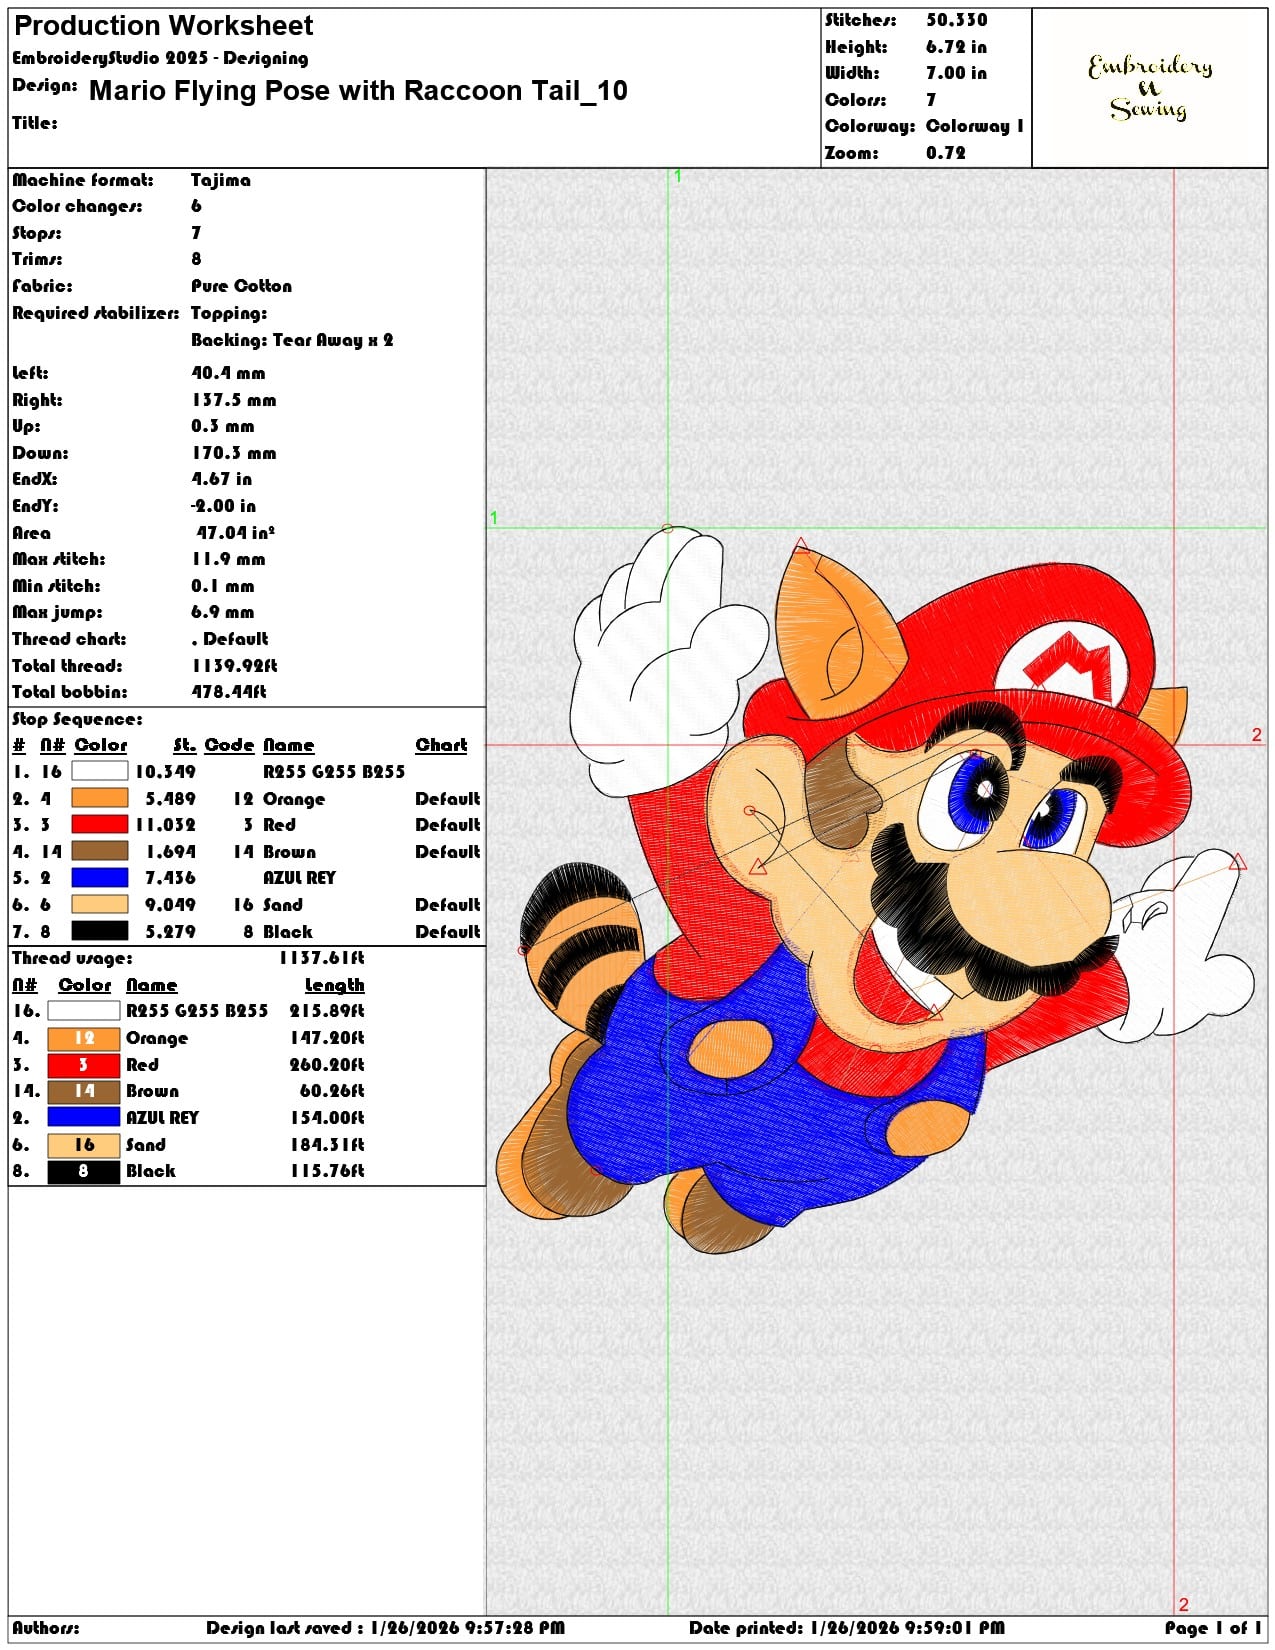Image resolution: width=1275 pixels, height=1650 pixels.
Task: Click the red swatch in stop sequence row 3
Action: coord(100,824)
